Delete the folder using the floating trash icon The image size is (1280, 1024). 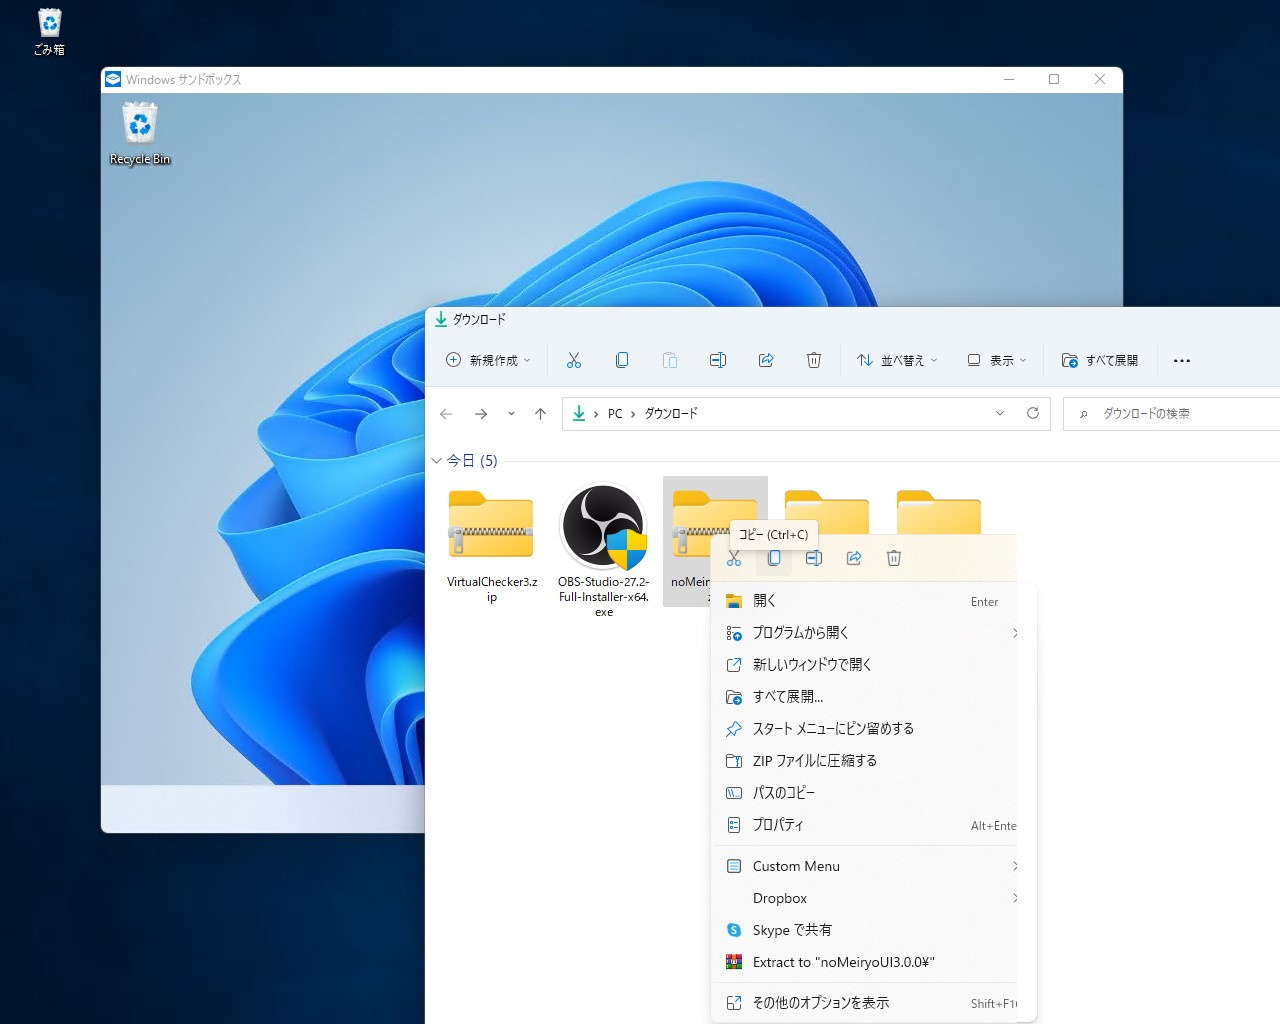pyautogui.click(x=894, y=558)
